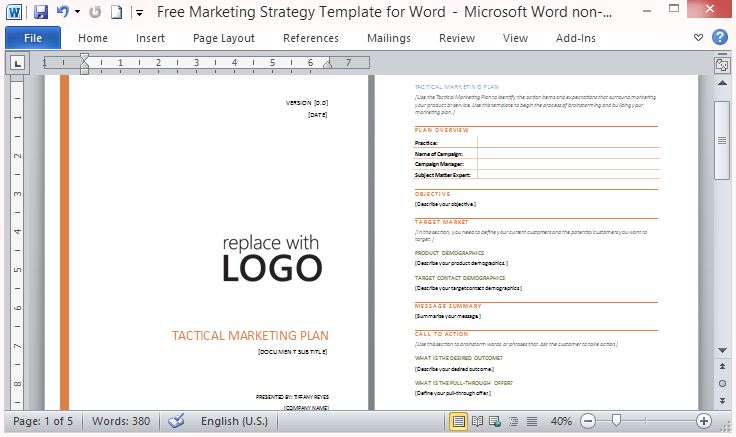Switch to the Page Layout tab
This screenshot has height=437, width=736.
(x=223, y=38)
